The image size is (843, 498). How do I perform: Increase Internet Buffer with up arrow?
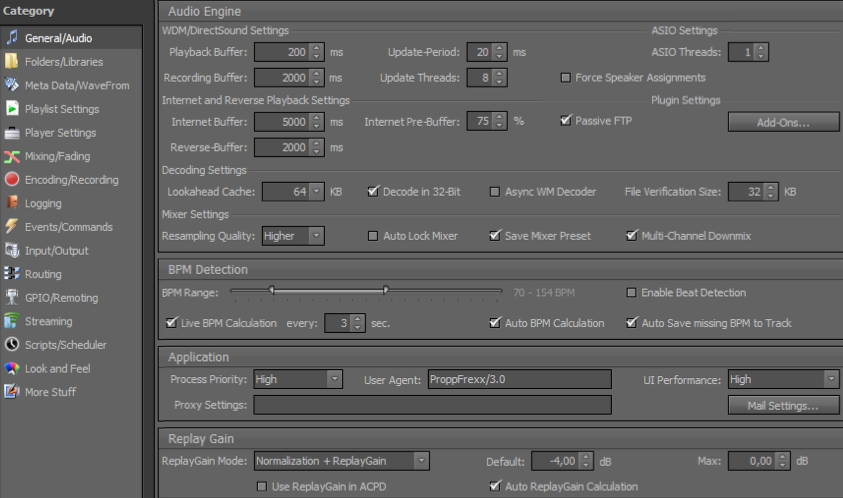point(317,117)
